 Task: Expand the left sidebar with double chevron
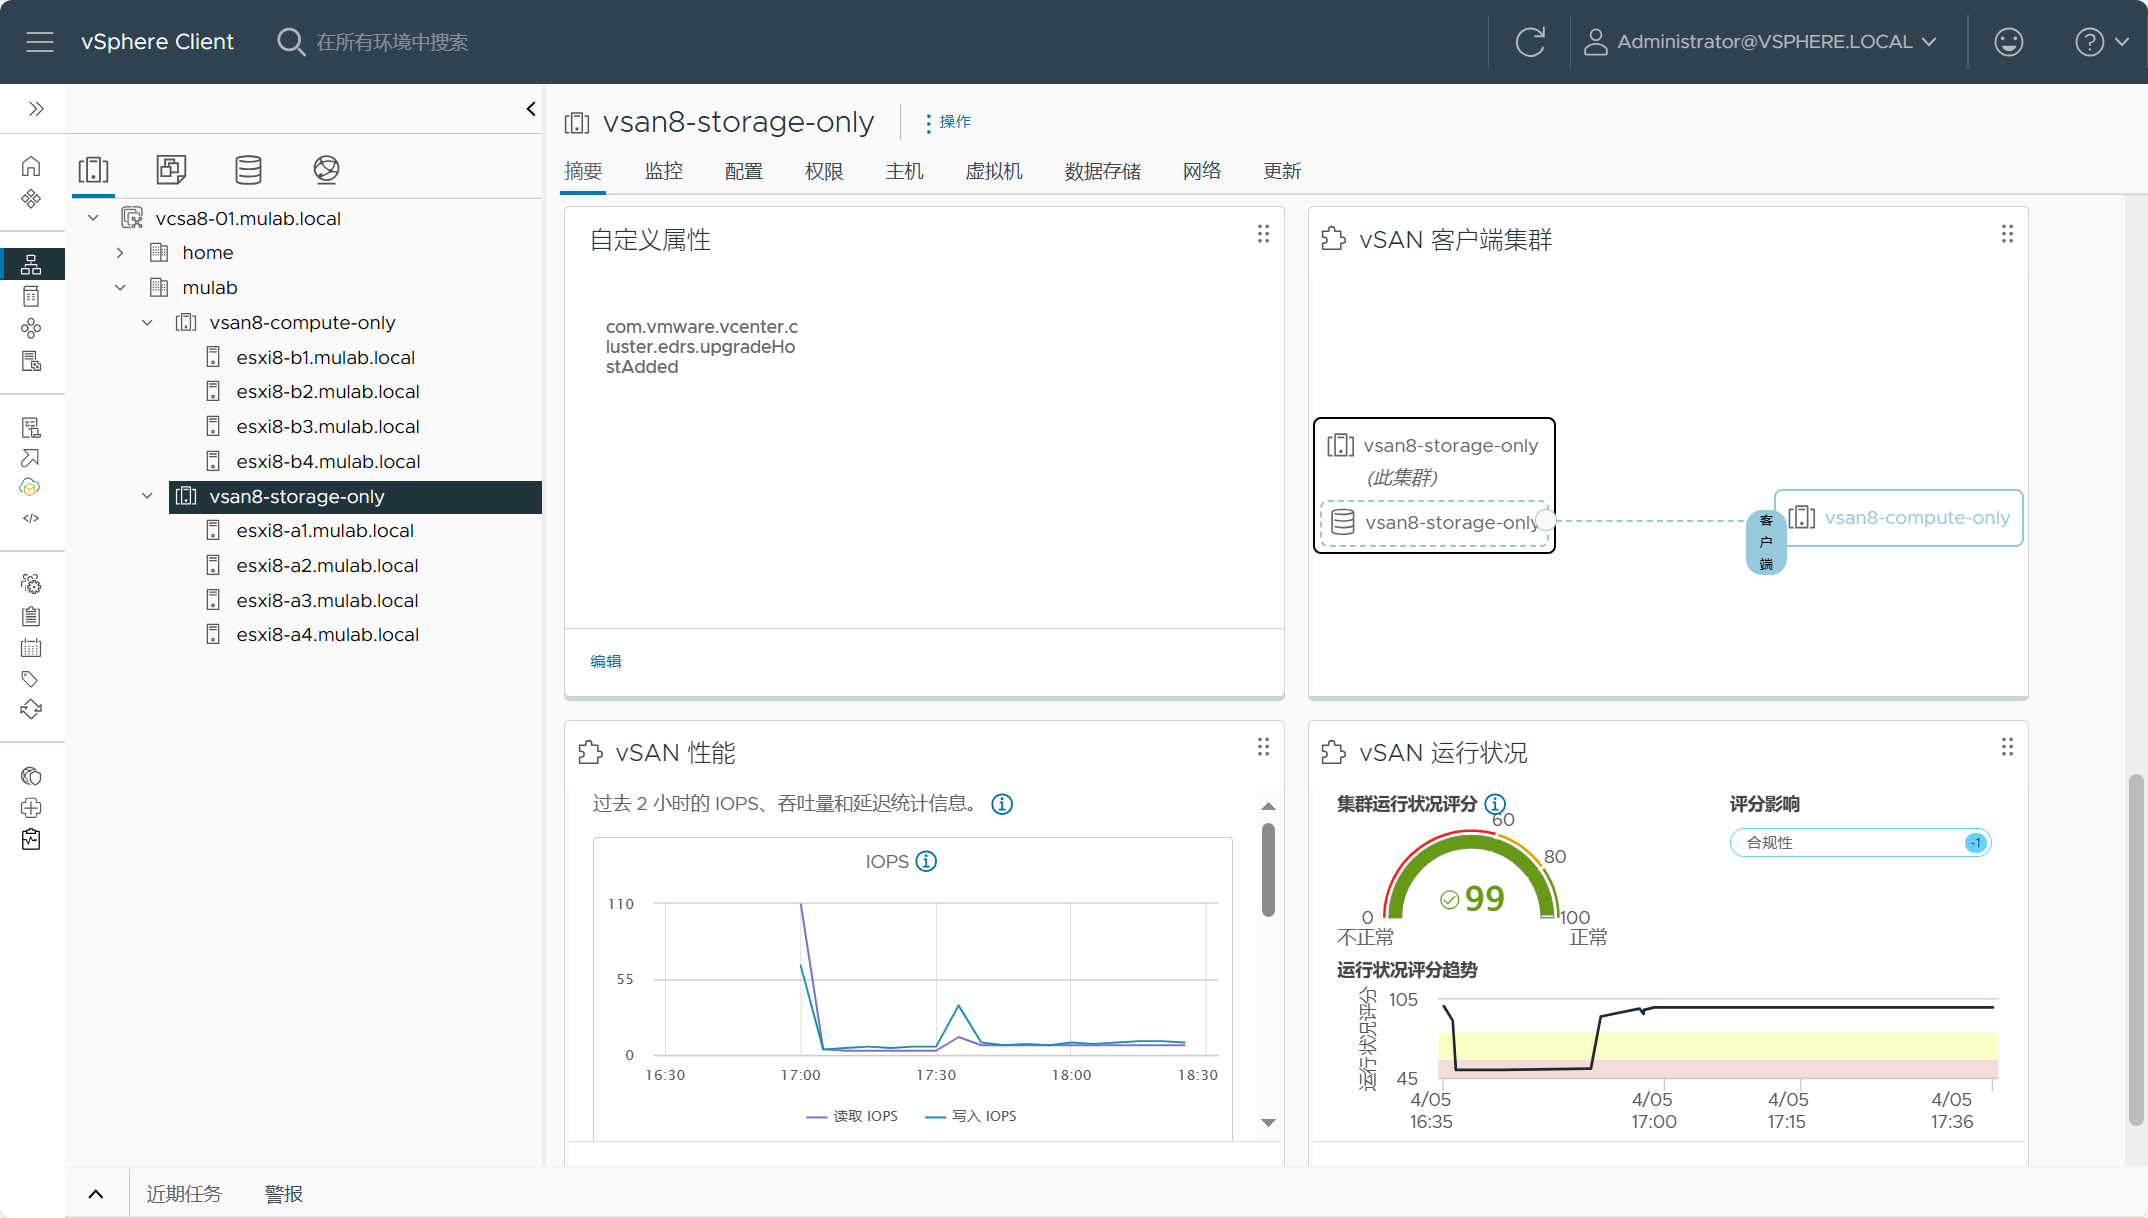pos(36,109)
